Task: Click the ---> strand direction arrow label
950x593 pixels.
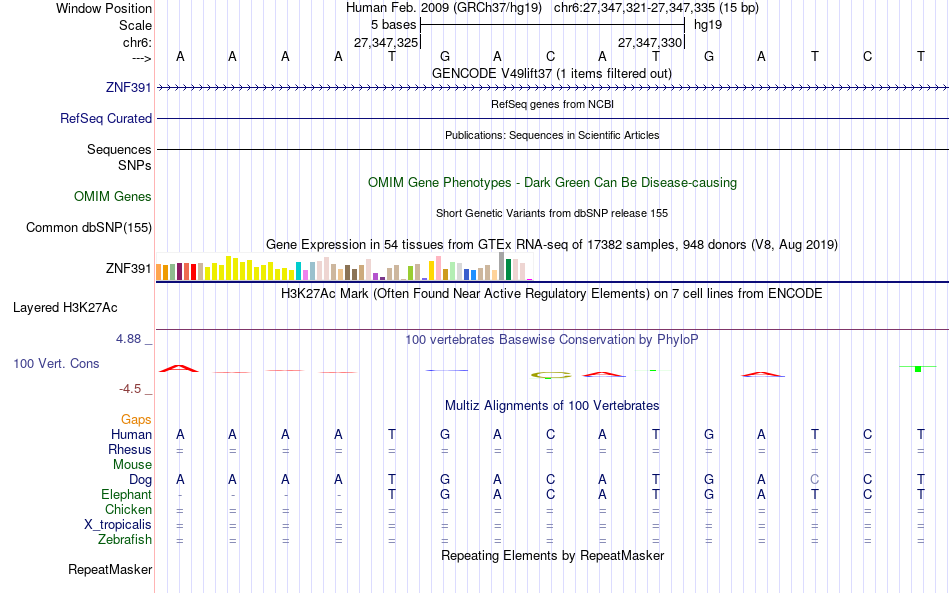Action: coord(141,58)
